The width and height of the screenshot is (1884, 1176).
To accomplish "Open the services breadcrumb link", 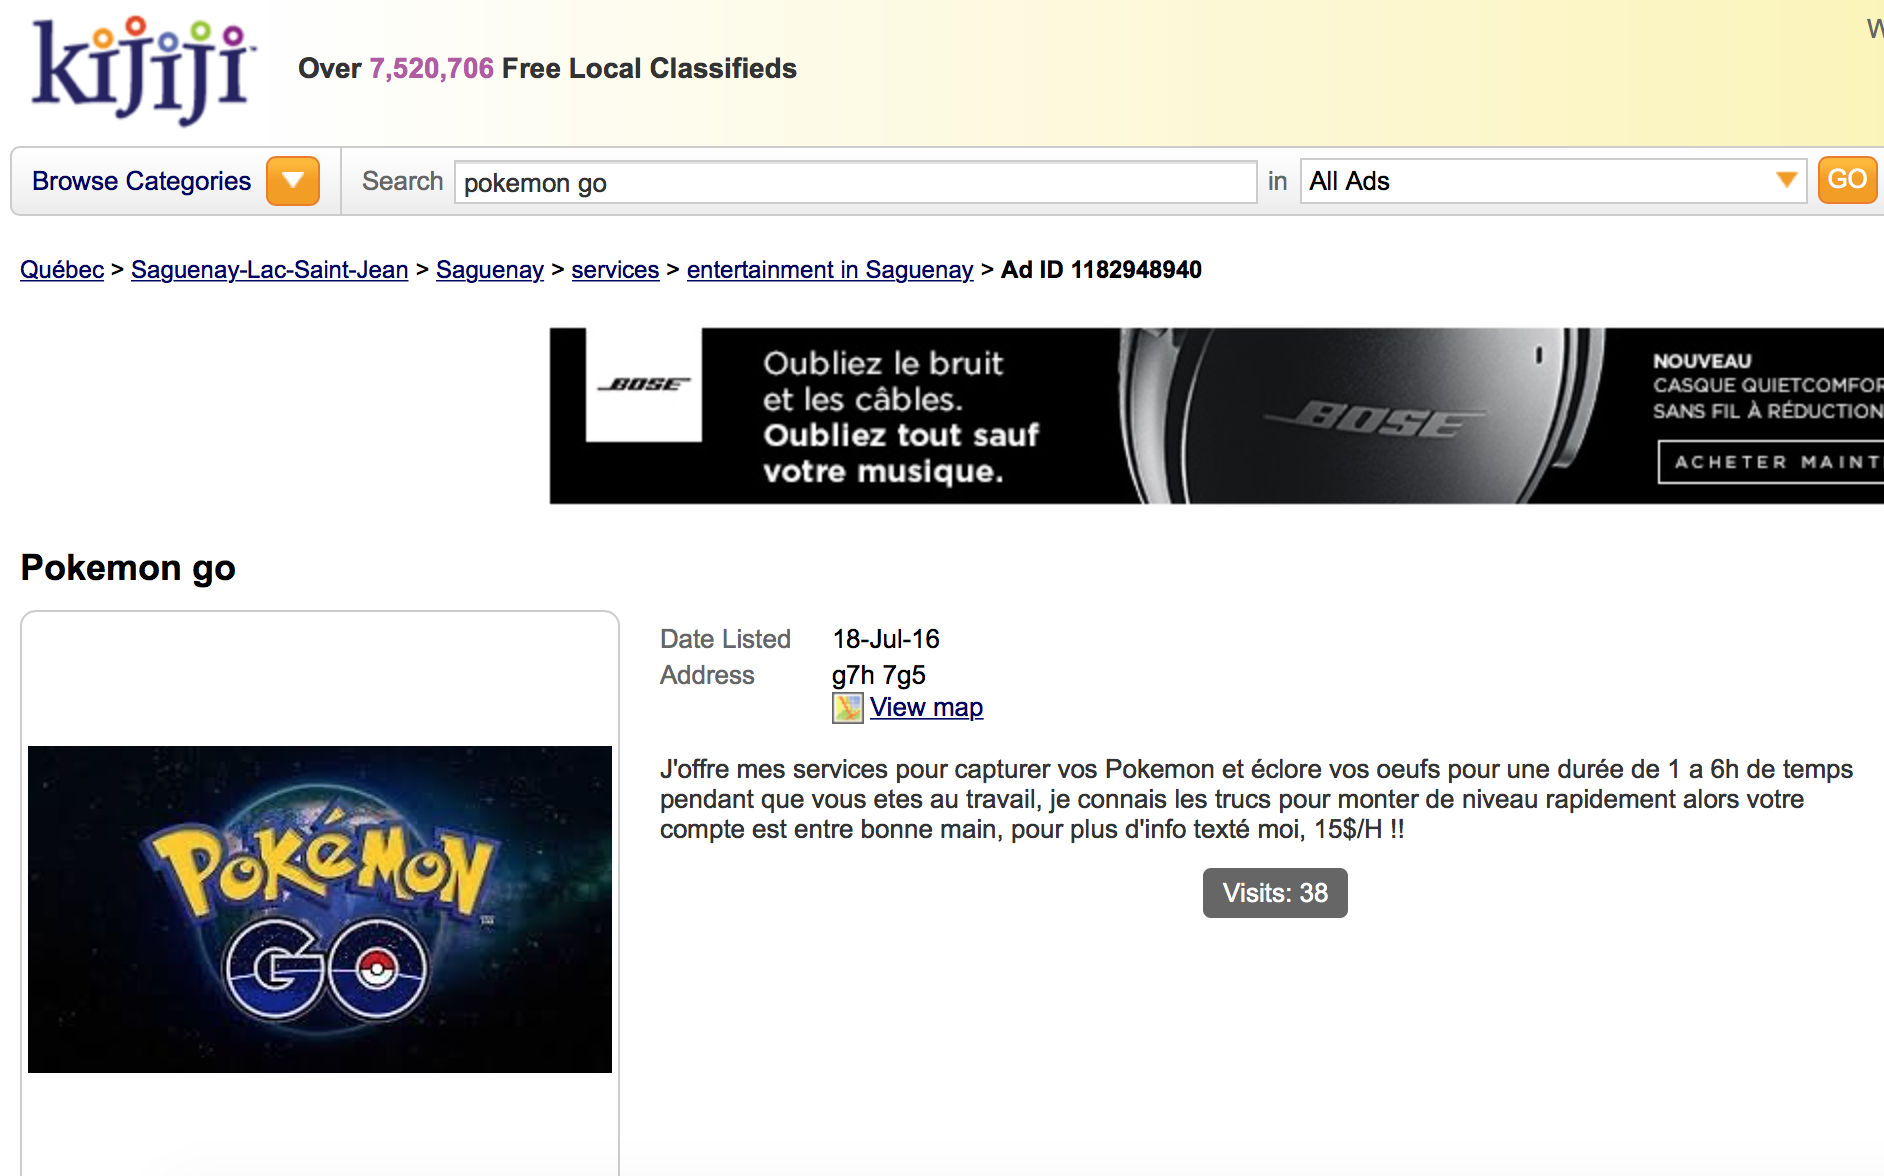I will tap(615, 270).
